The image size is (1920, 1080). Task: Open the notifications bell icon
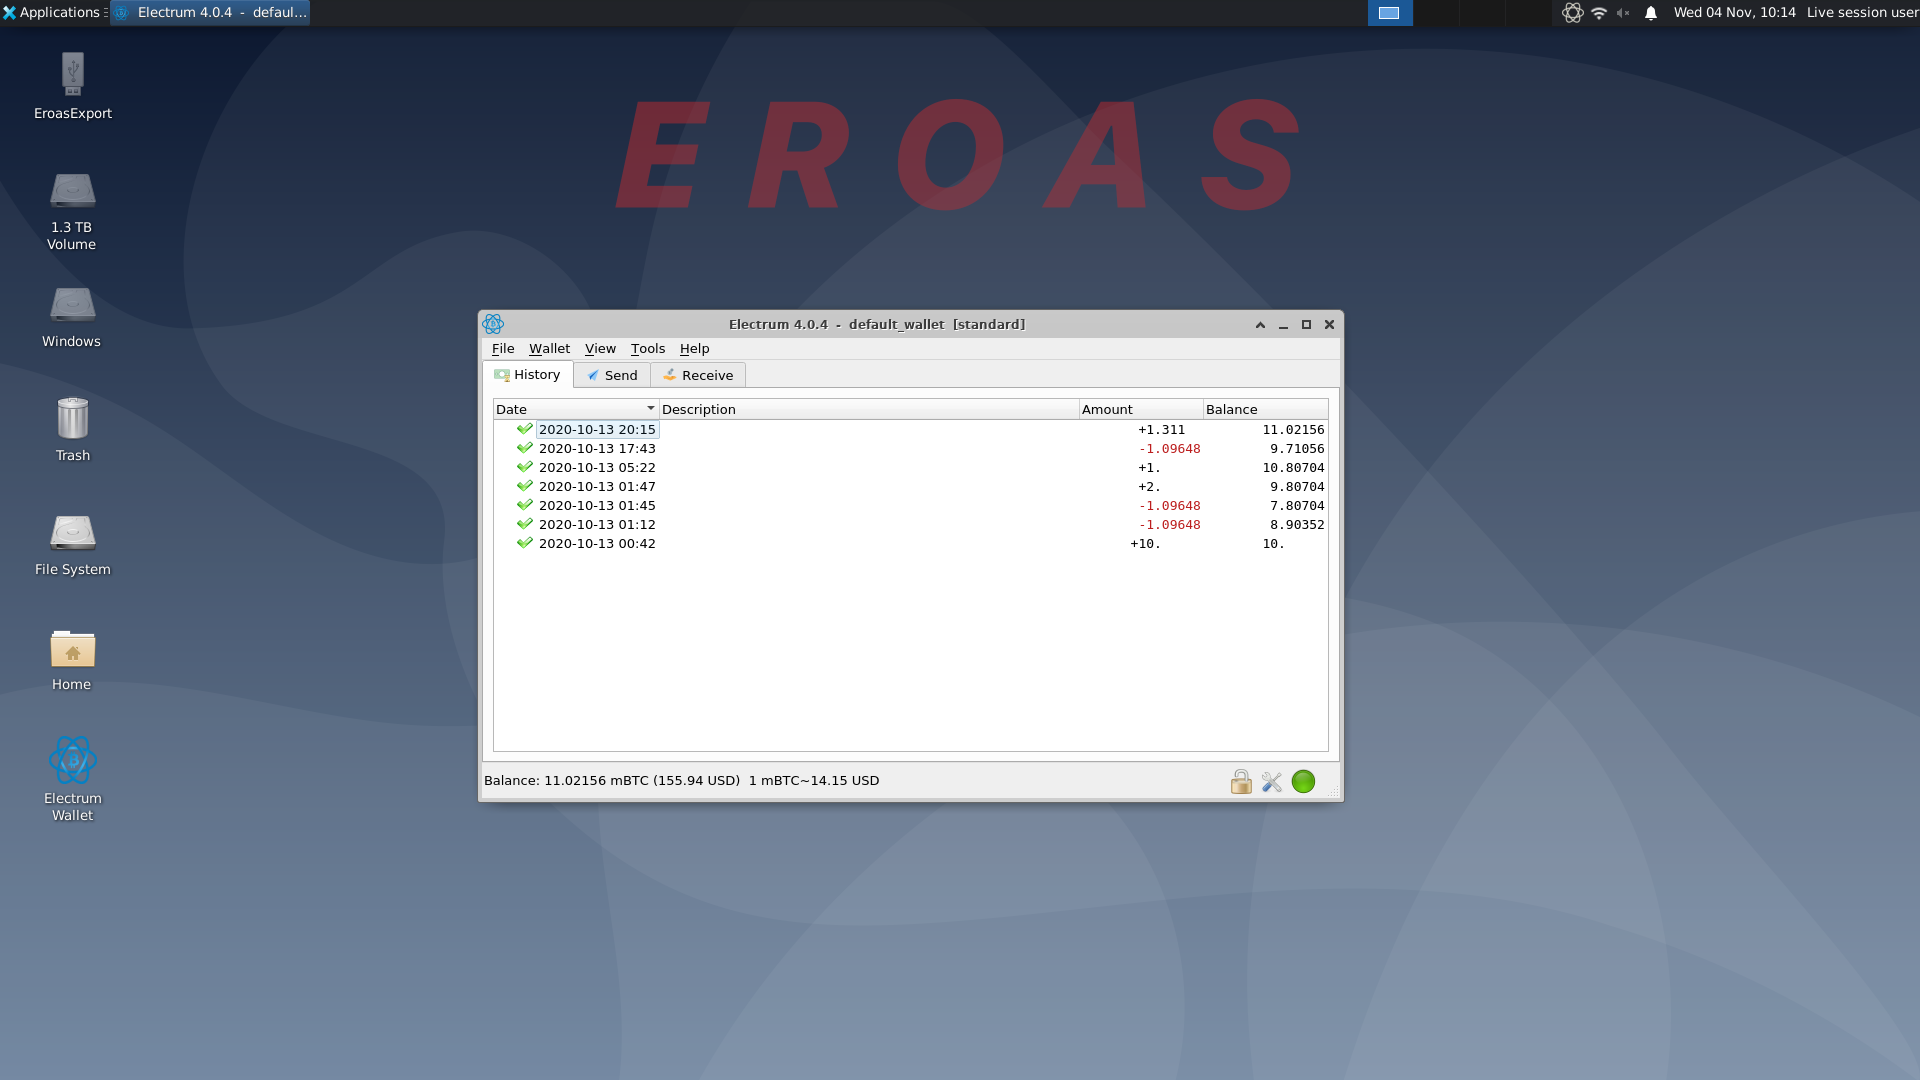pyautogui.click(x=1651, y=13)
